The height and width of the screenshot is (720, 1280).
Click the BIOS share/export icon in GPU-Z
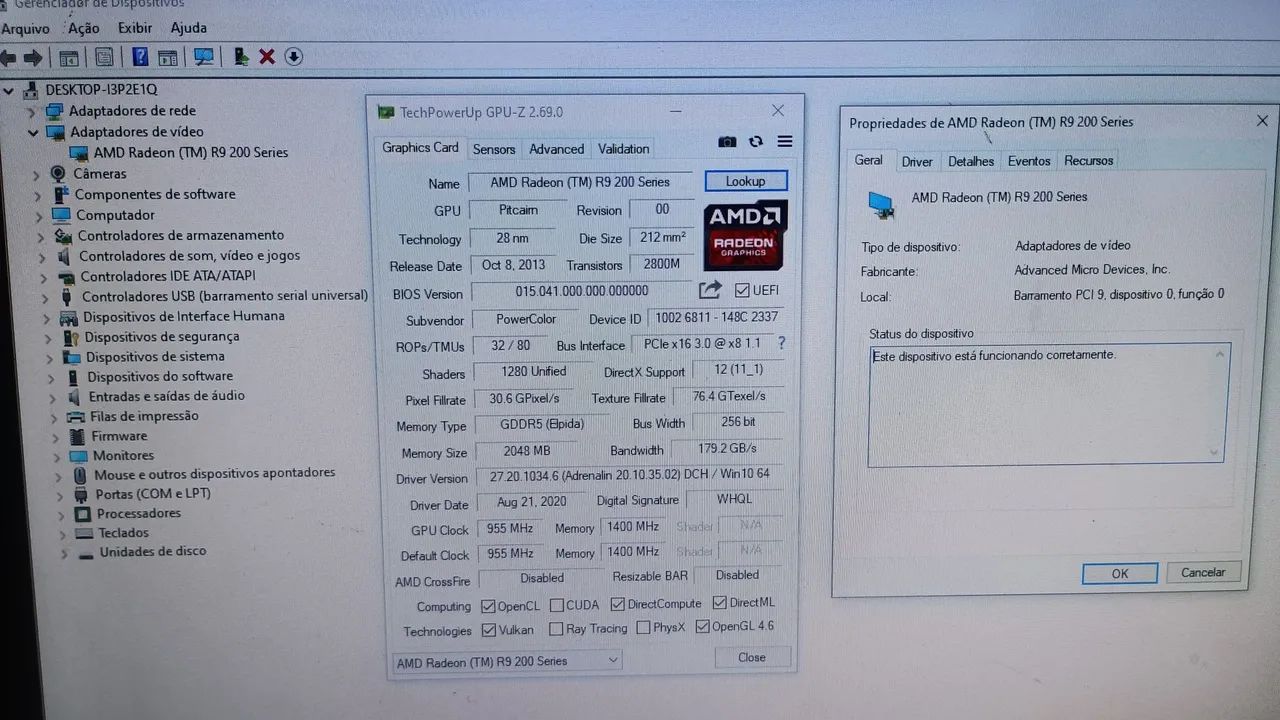click(x=710, y=290)
